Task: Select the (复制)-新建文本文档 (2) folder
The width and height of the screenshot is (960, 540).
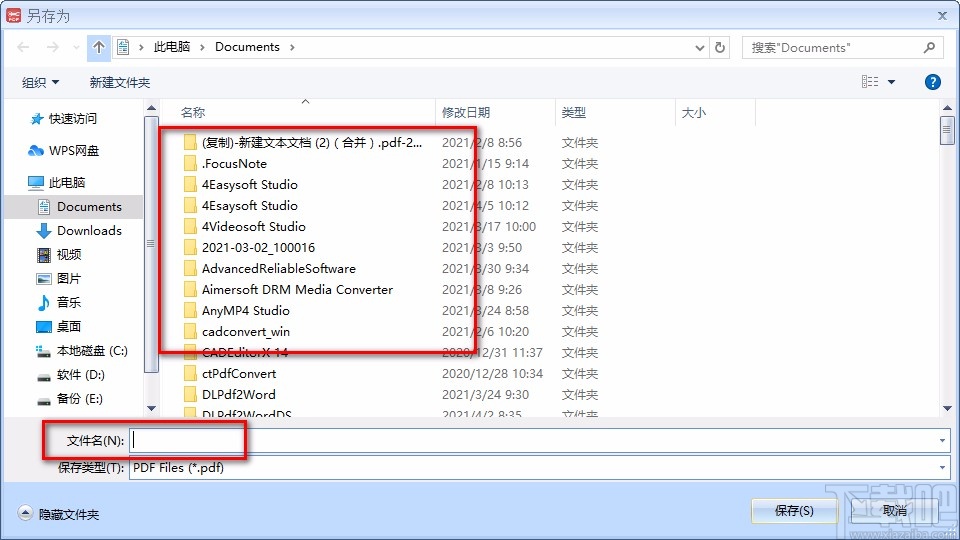Action: [312, 143]
